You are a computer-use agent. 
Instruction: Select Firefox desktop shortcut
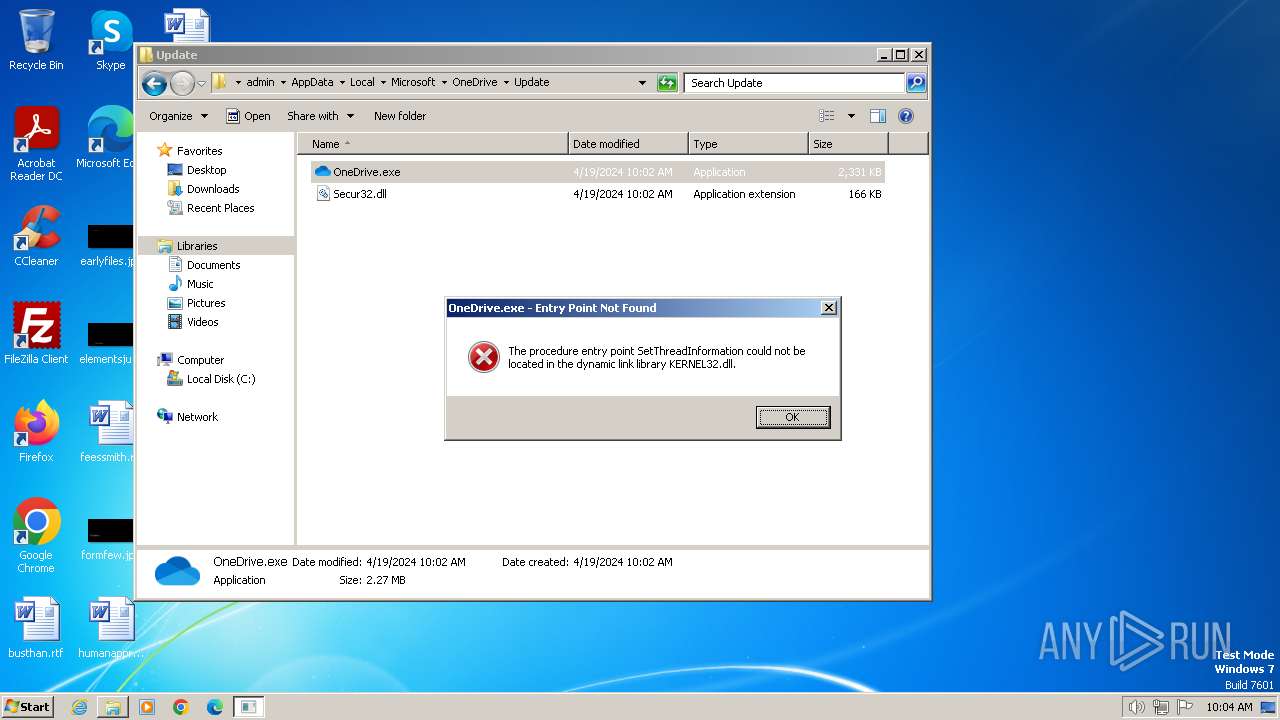(x=36, y=431)
